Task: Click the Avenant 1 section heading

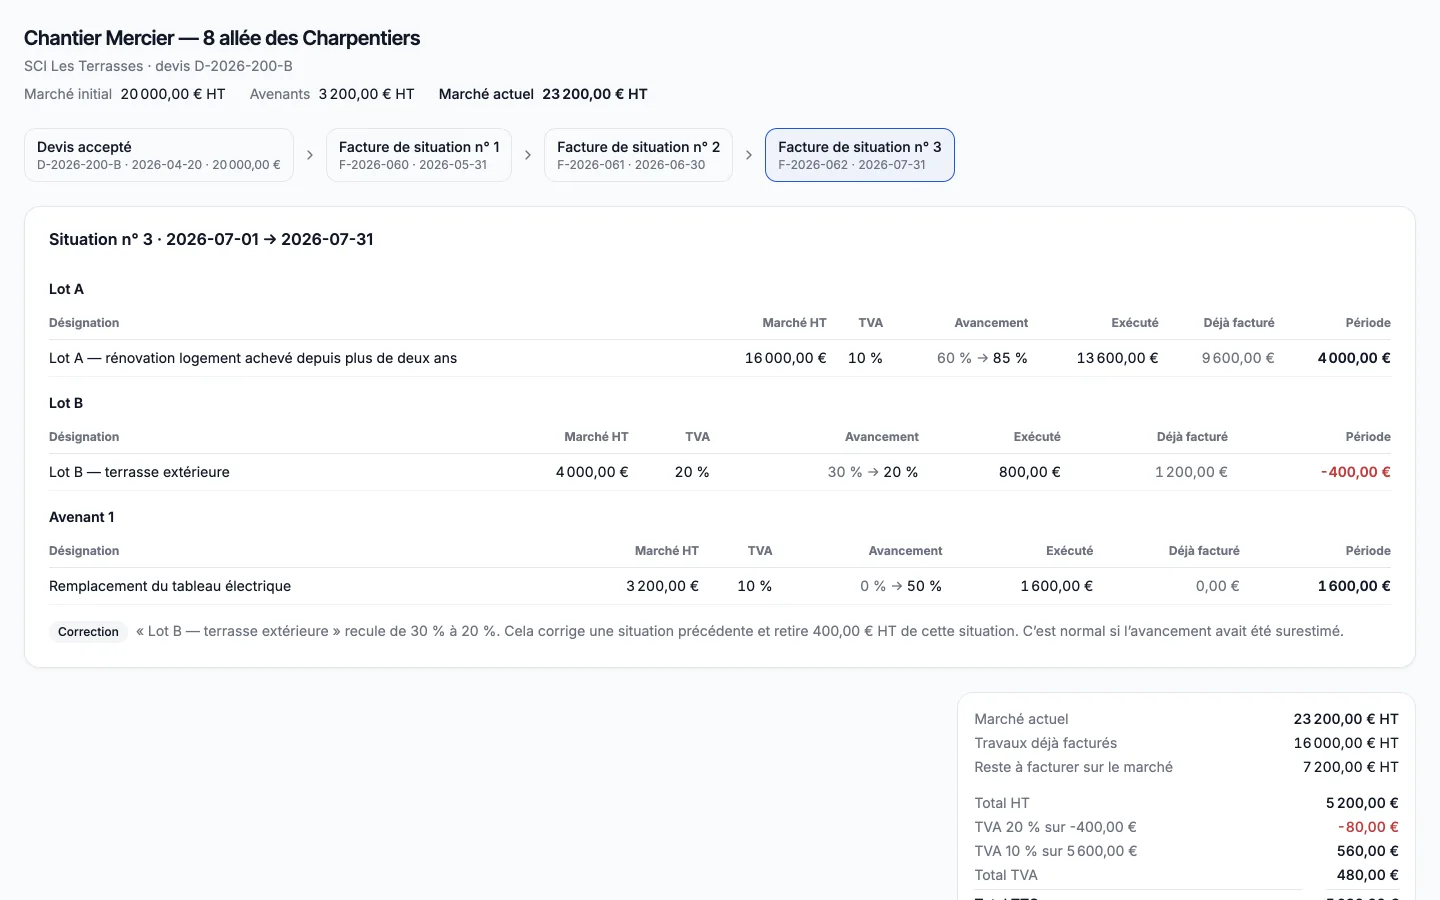Action: [x=82, y=517]
